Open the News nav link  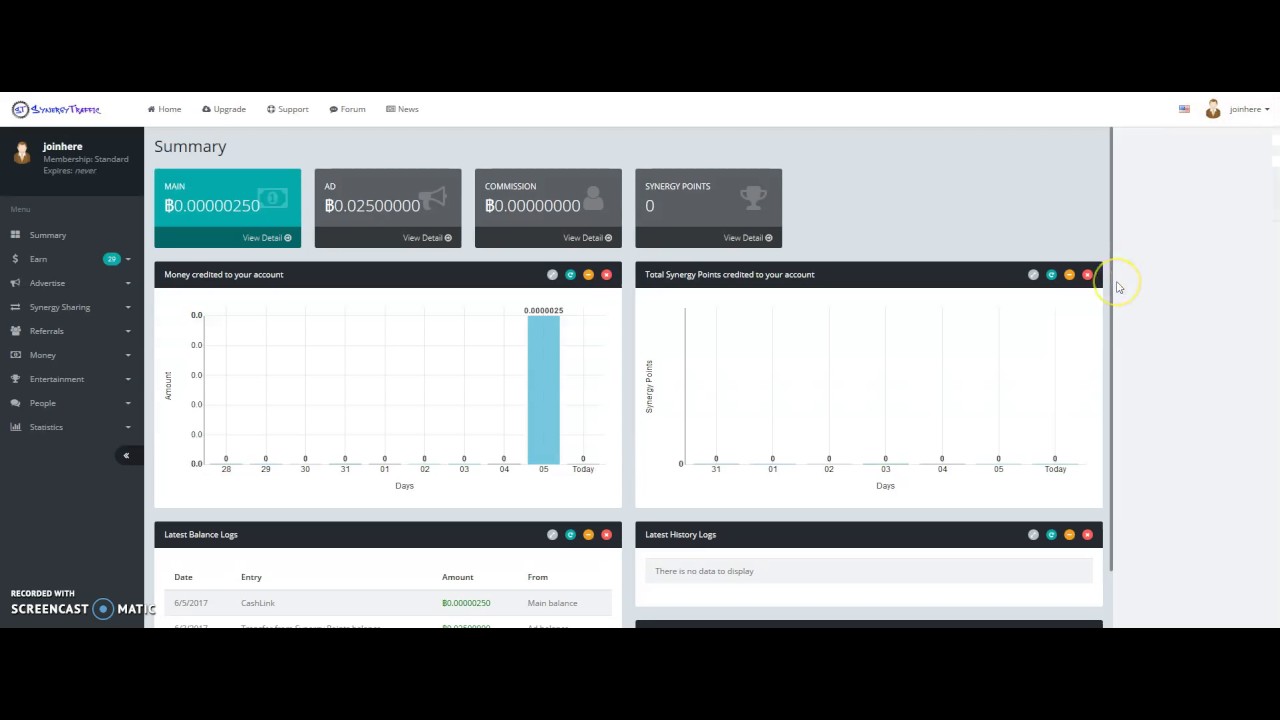pos(402,109)
